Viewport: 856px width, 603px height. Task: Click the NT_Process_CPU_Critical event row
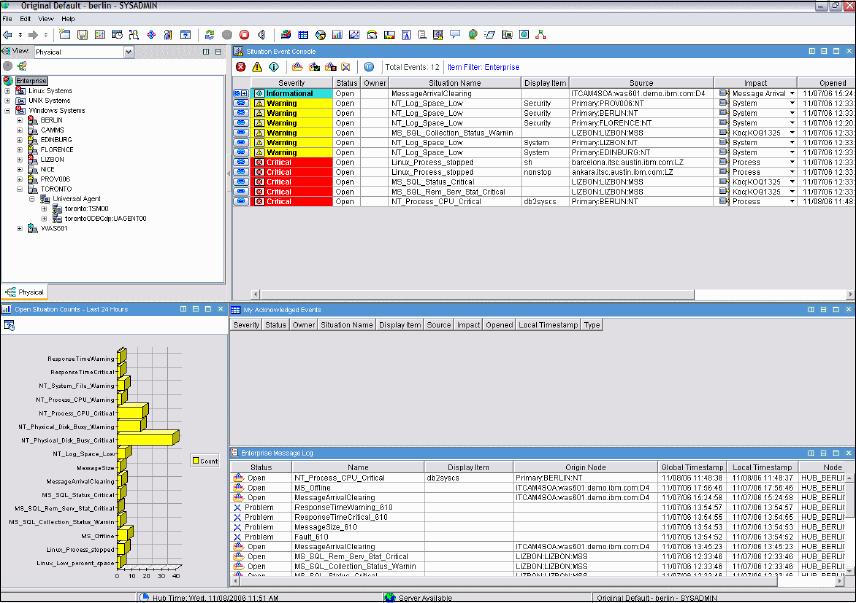click(543, 201)
